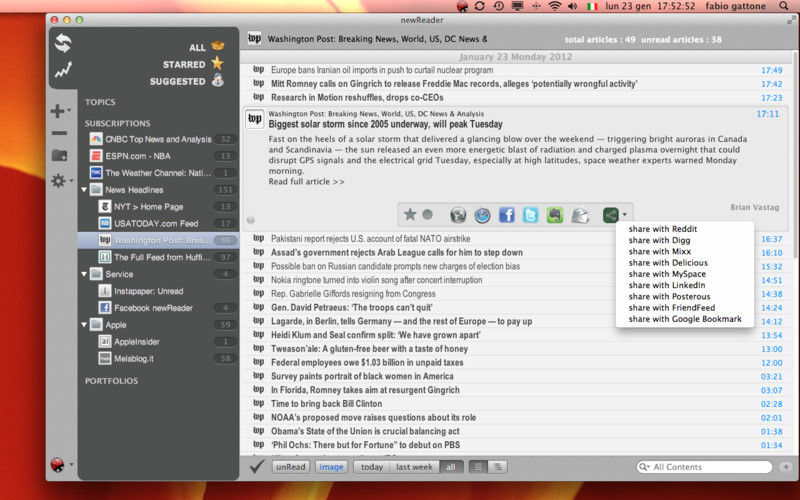
Task: Click plus button beside search field
Action: tap(786, 467)
